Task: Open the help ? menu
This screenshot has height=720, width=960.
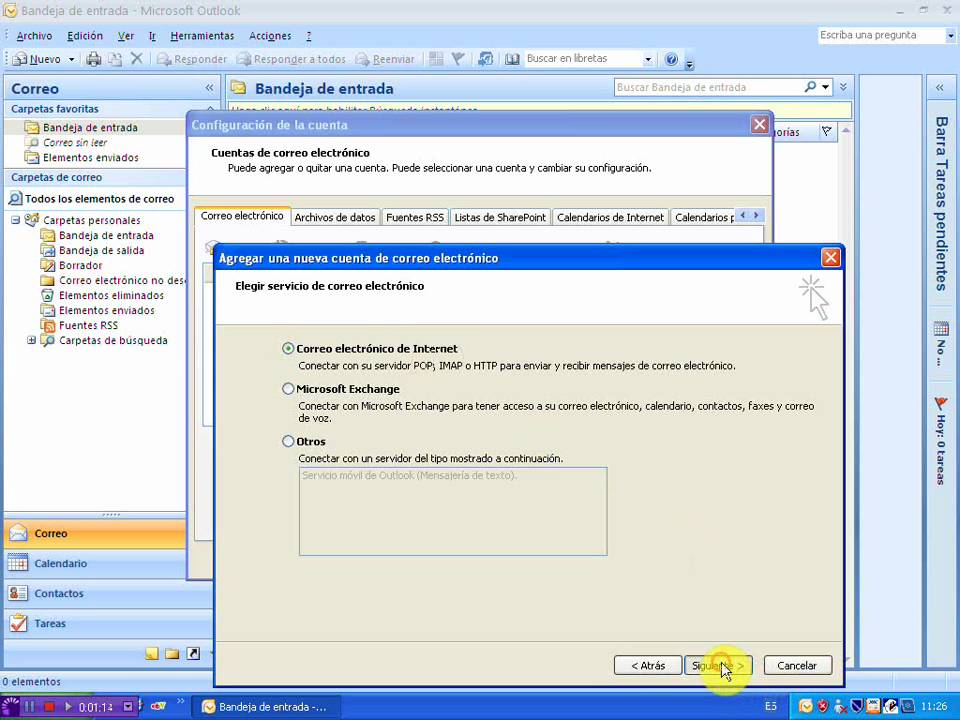Action: tap(309, 36)
